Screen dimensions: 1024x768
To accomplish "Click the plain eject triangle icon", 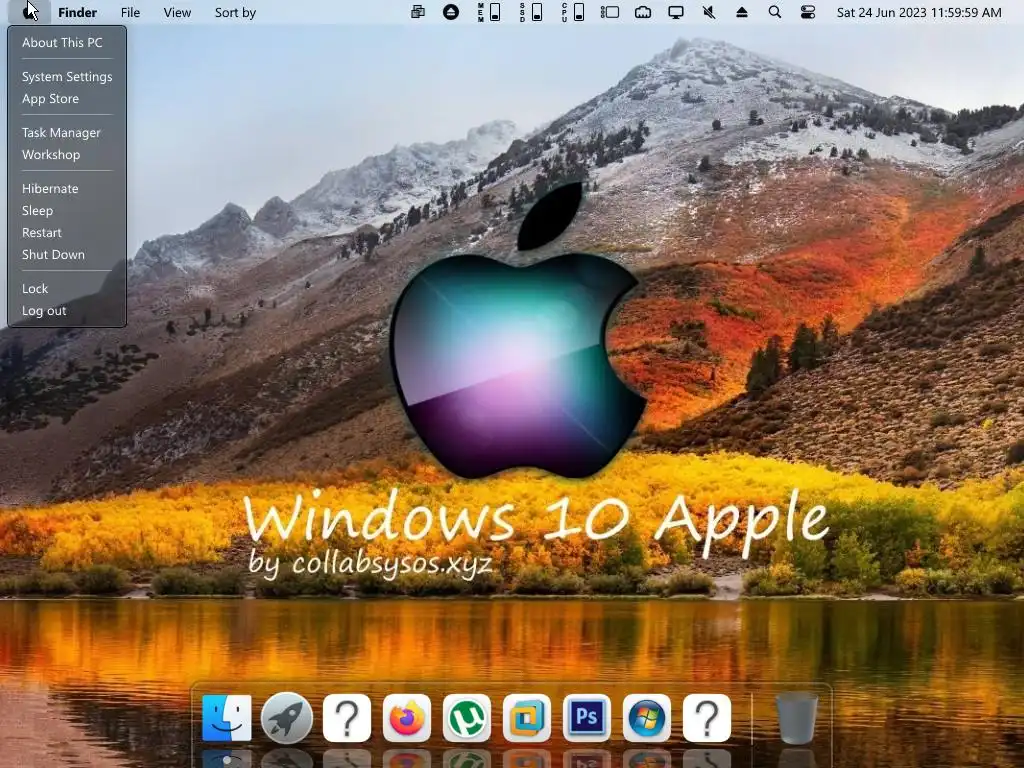I will [x=742, y=12].
